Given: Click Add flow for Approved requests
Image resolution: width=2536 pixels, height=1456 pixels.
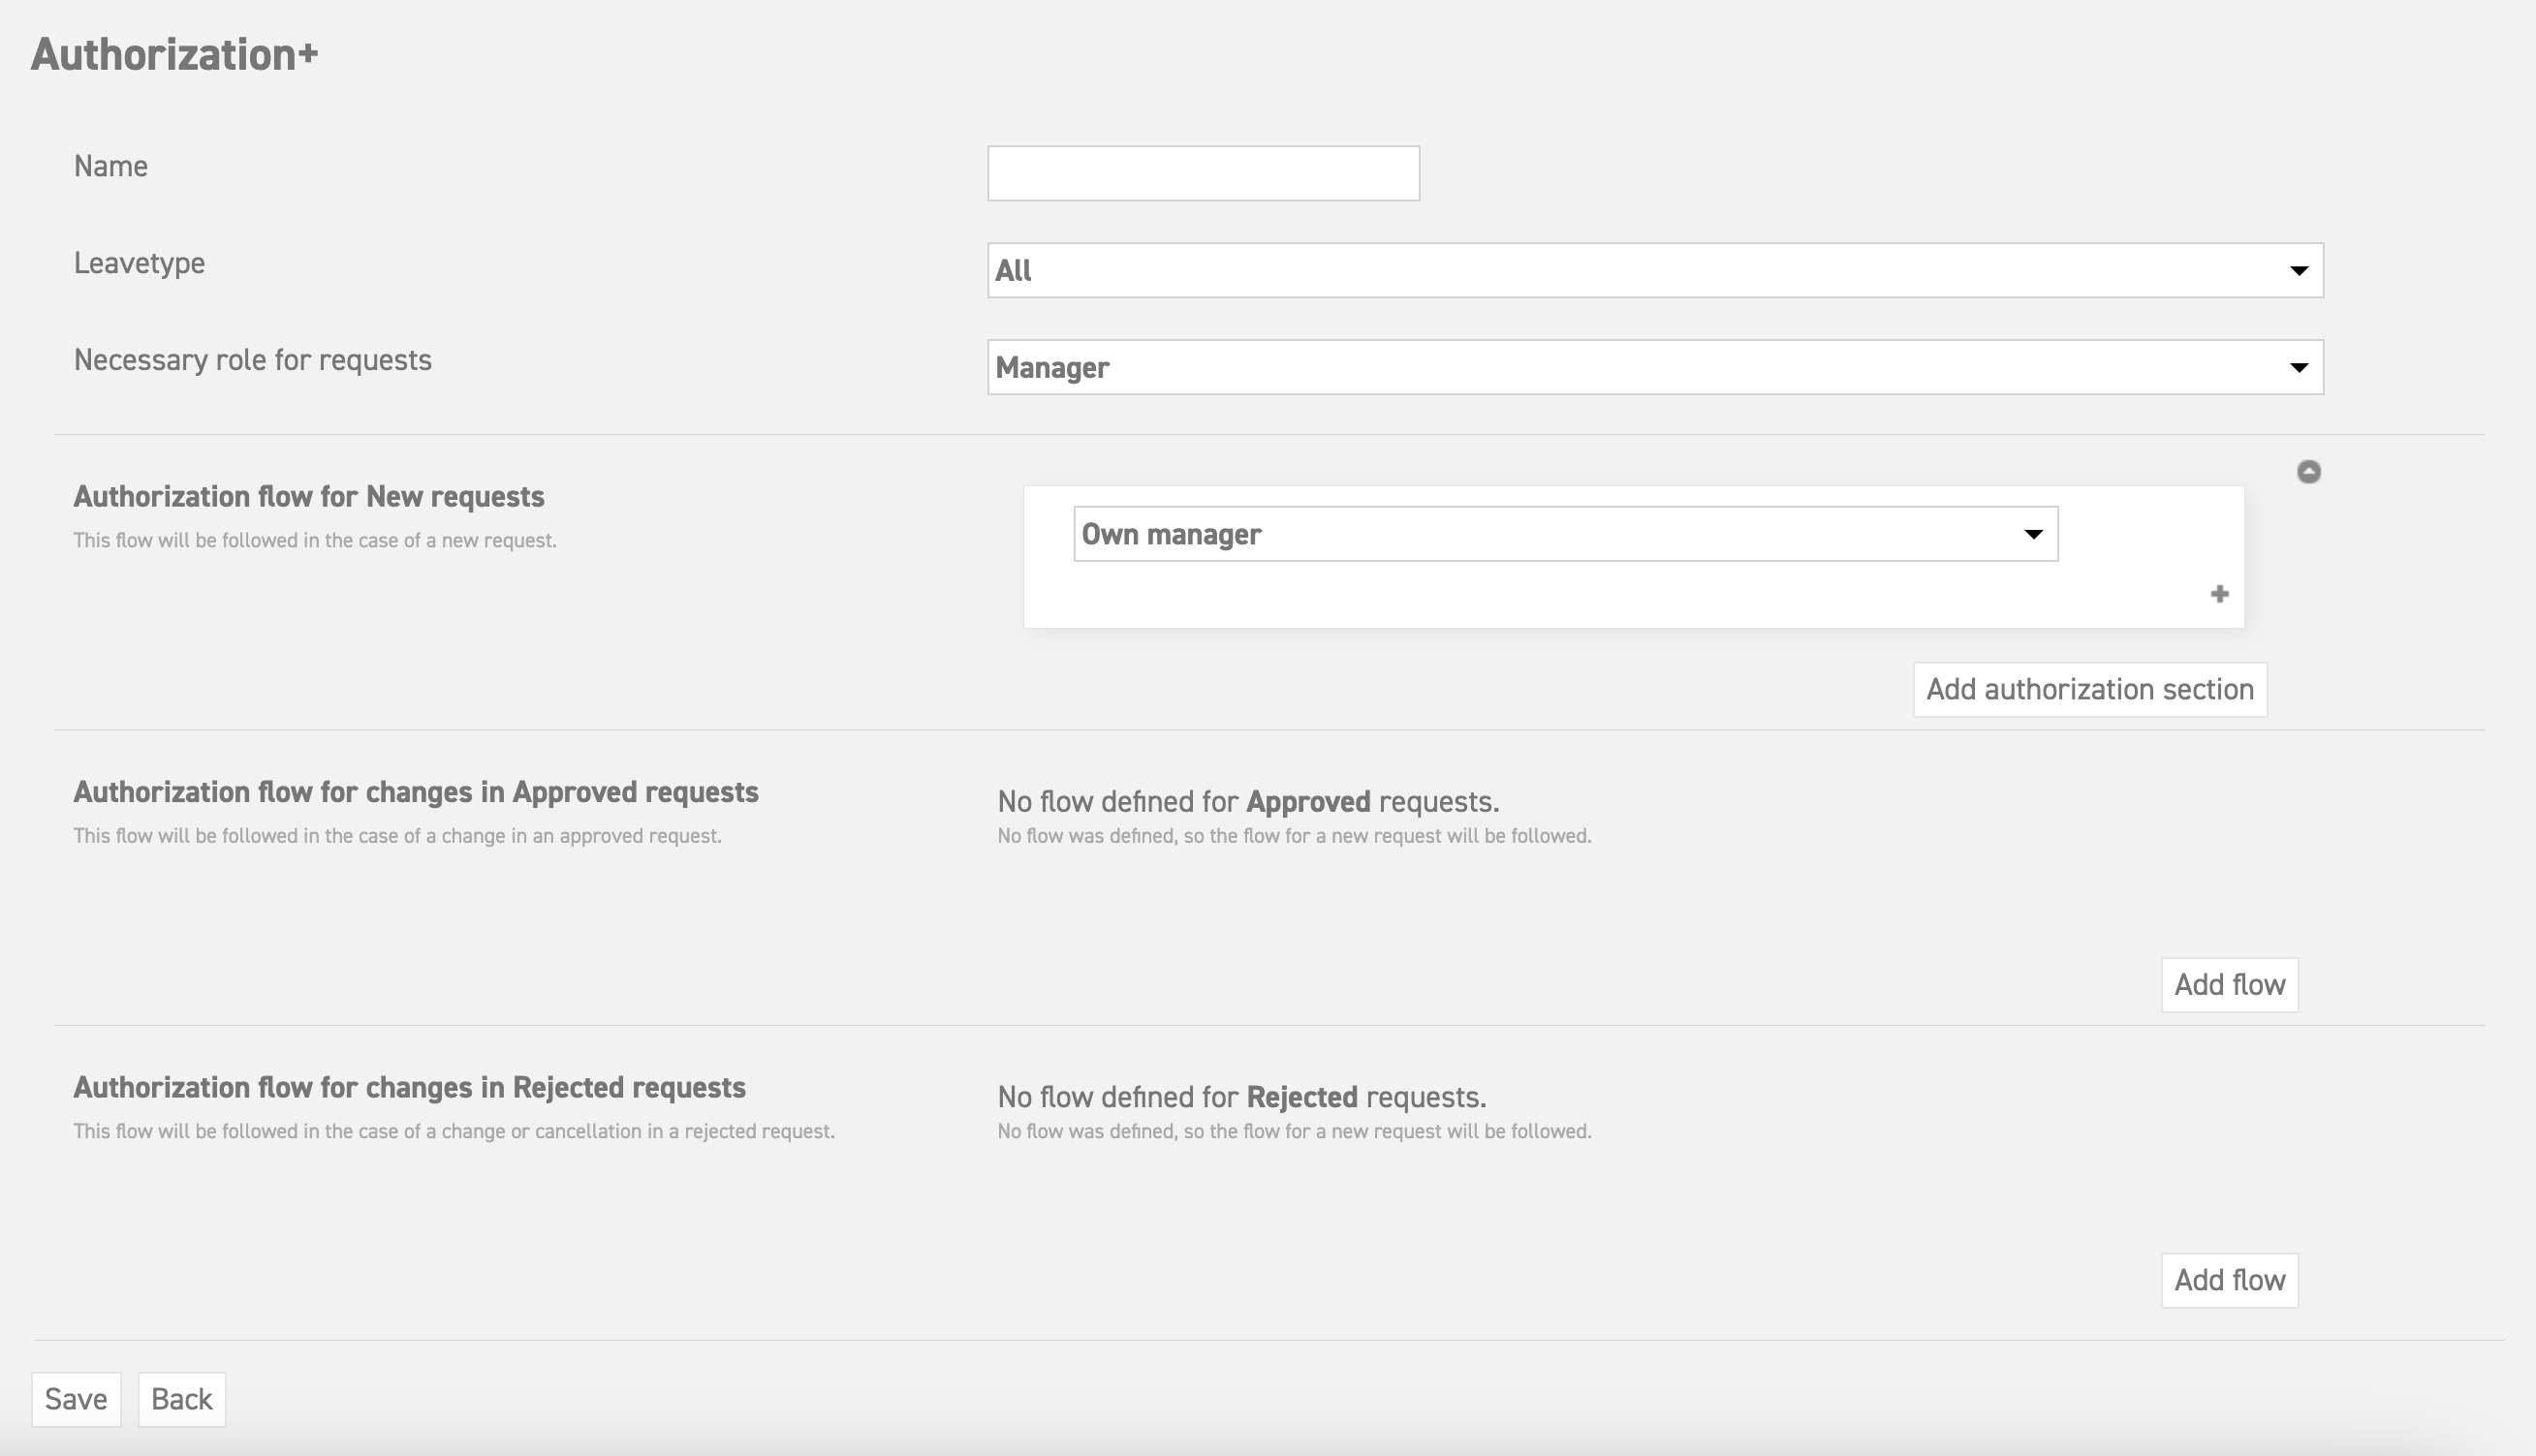Looking at the screenshot, I should click(x=2229, y=985).
